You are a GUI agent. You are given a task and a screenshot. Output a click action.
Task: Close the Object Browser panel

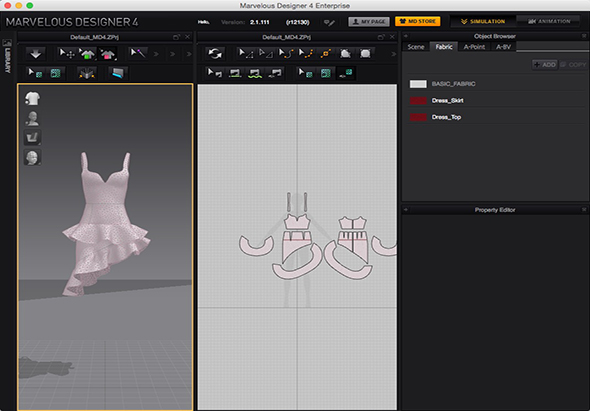click(584, 37)
